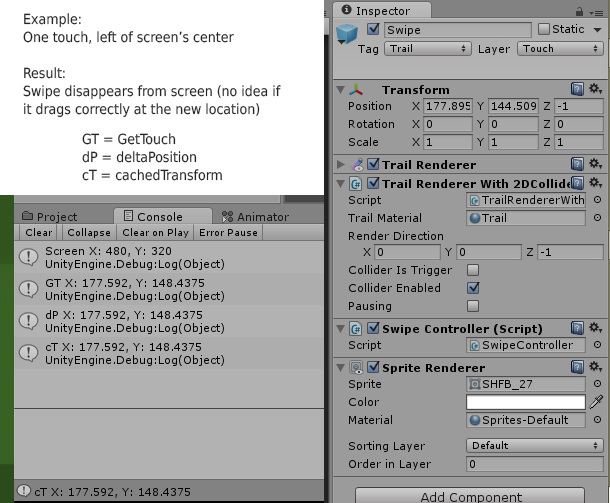Click status bar log message icon

point(24,491)
